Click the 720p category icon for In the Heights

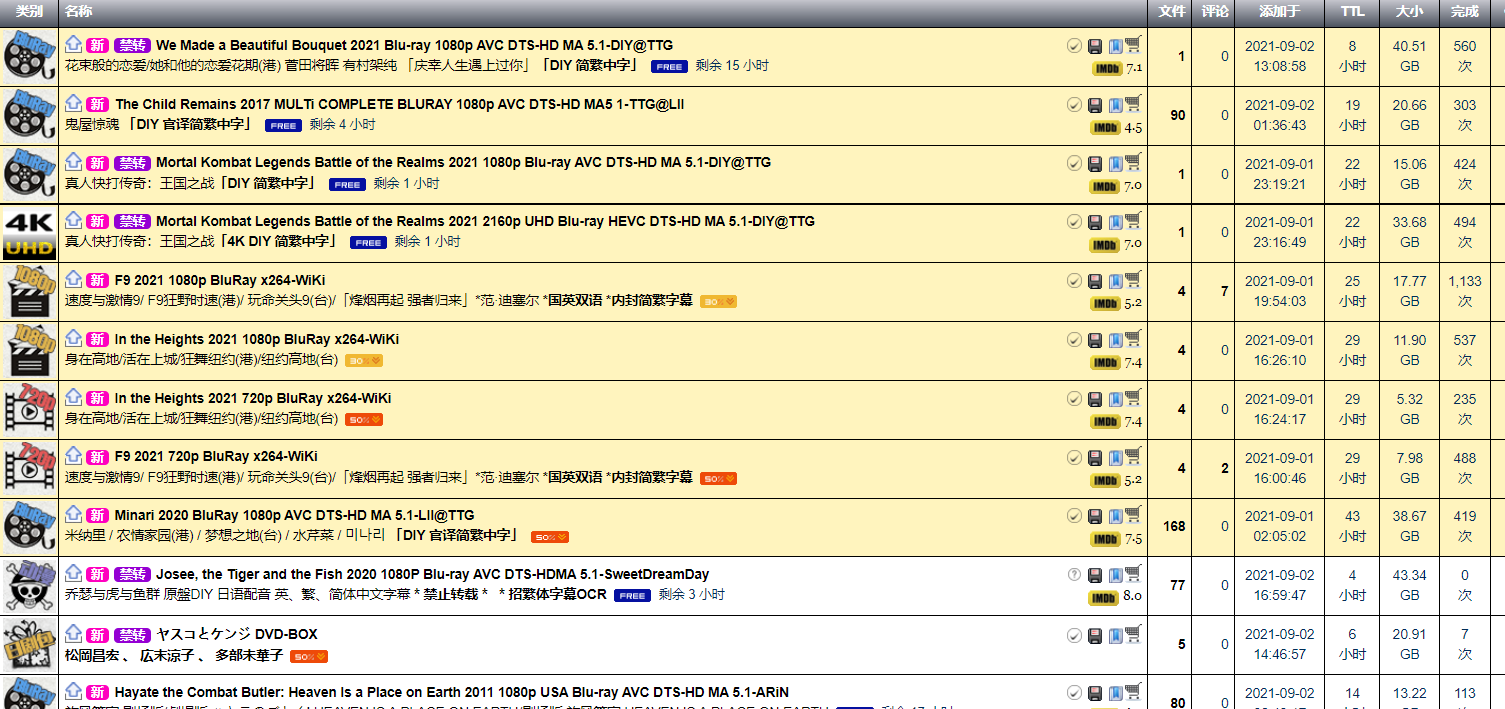(29, 410)
